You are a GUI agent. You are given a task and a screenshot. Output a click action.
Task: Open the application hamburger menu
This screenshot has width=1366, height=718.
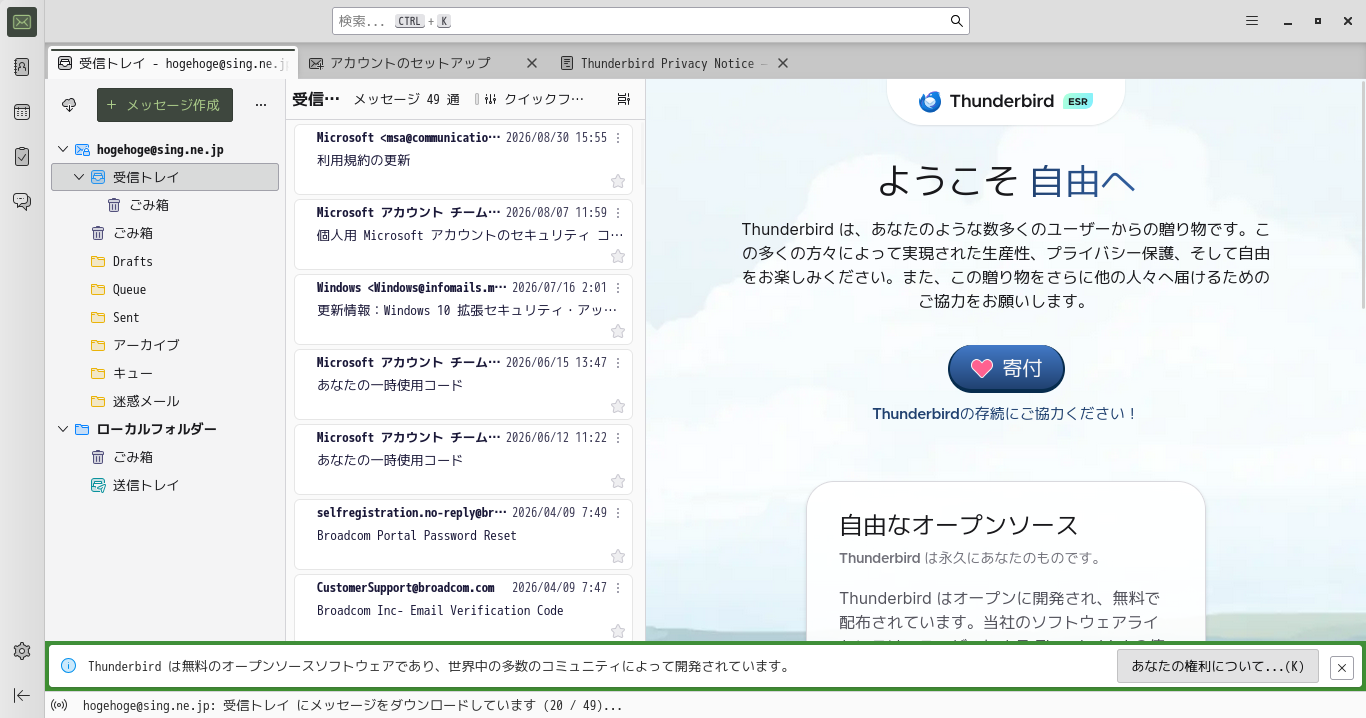pos(1252,21)
